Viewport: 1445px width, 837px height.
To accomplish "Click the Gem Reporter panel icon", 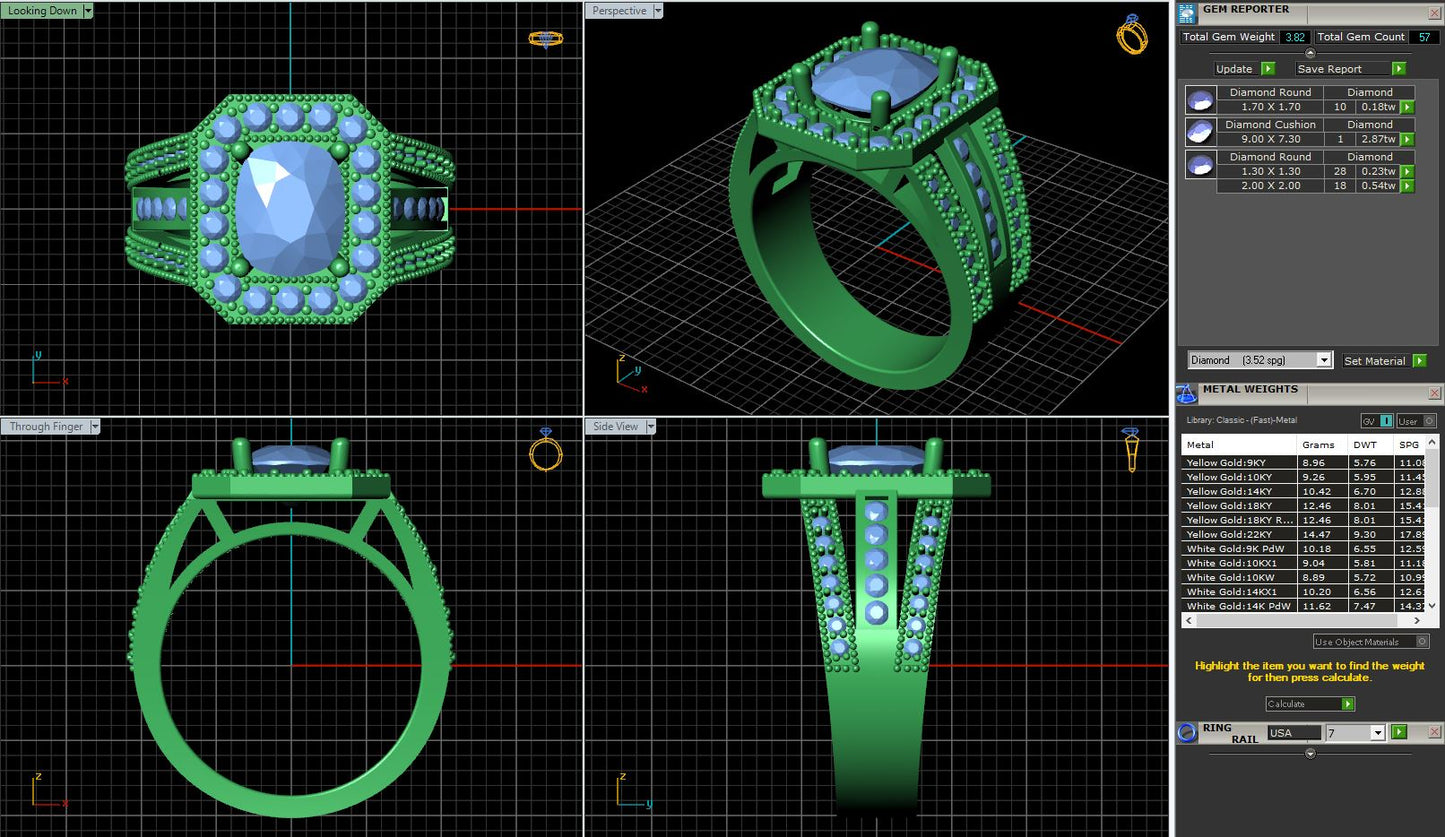I will coord(1187,13).
